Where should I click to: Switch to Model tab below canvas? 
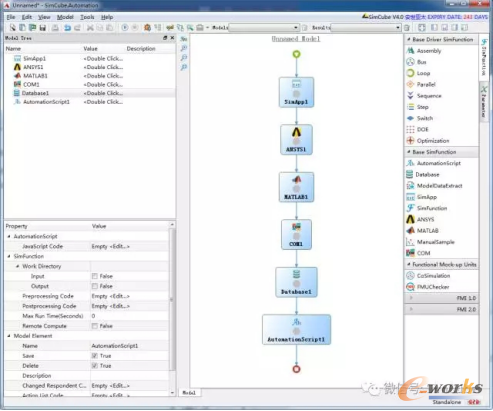pos(189,393)
